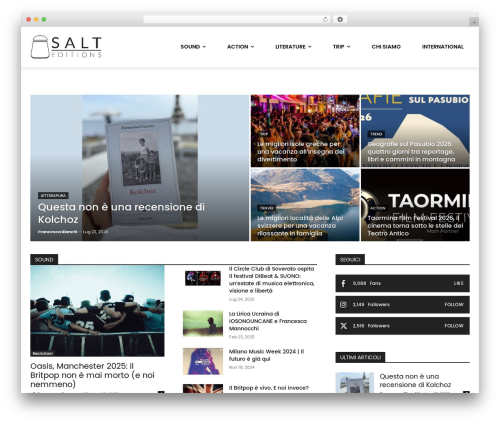This screenshot has height=423, width=500.
Task: Click the Letteratura category tag
Action: coord(53,195)
